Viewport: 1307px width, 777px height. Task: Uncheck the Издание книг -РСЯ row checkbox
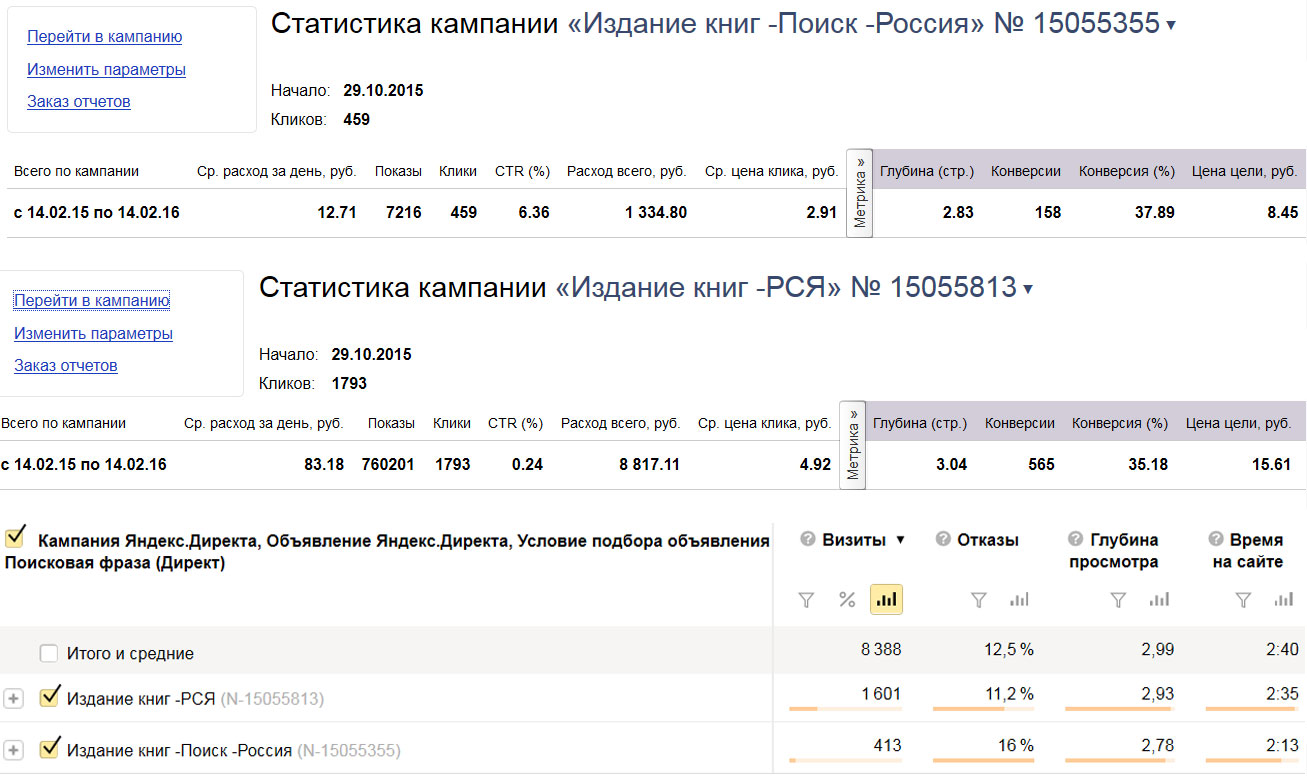pos(49,697)
